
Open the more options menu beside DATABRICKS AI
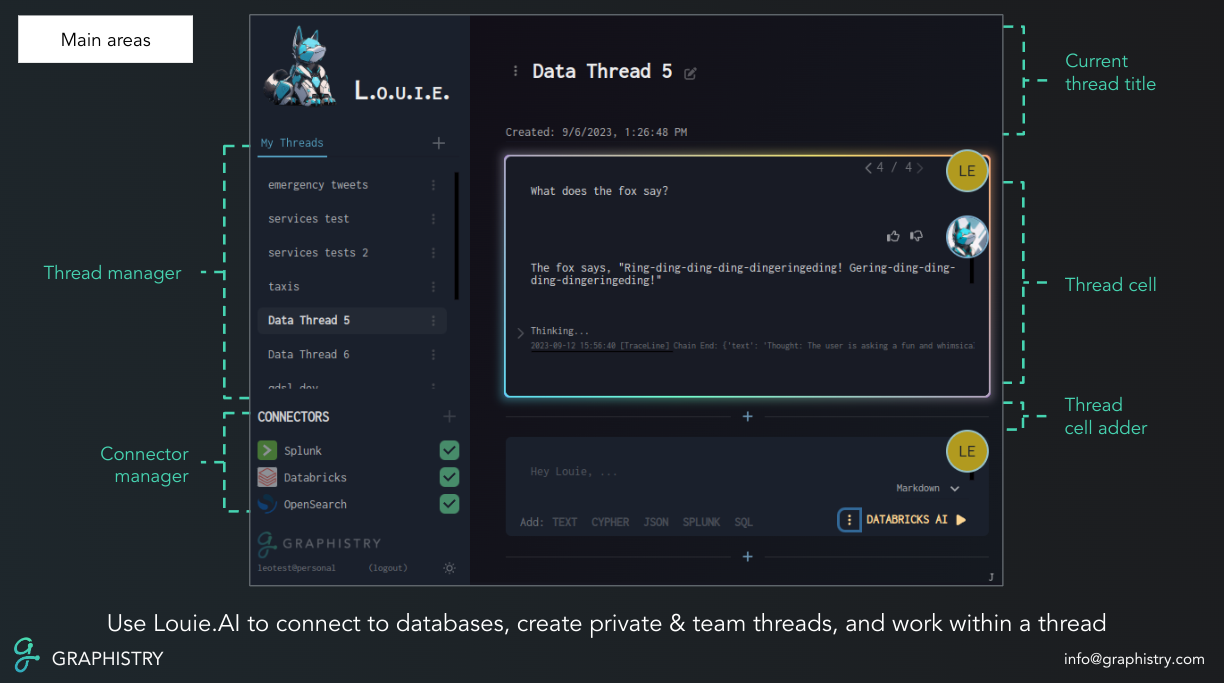tap(849, 520)
